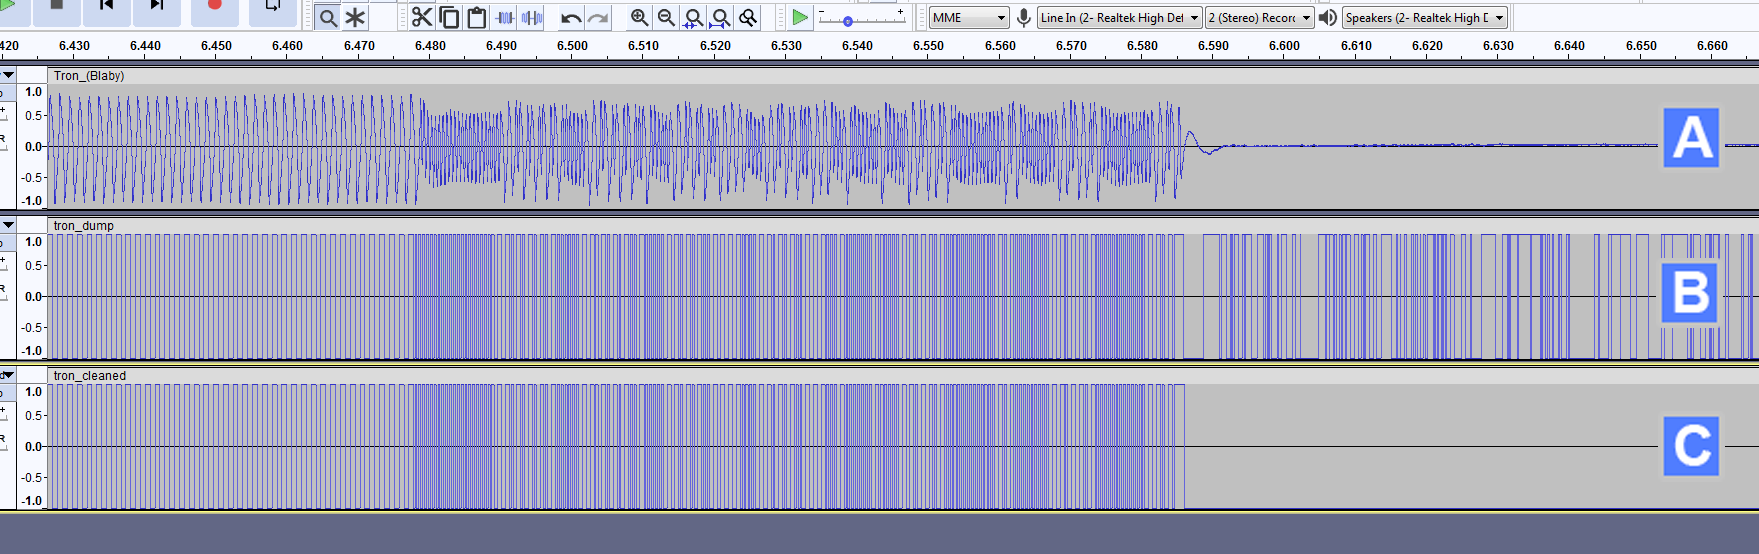The width and height of the screenshot is (1759, 554).
Task: Click the Cut scissors icon
Action: click(422, 18)
